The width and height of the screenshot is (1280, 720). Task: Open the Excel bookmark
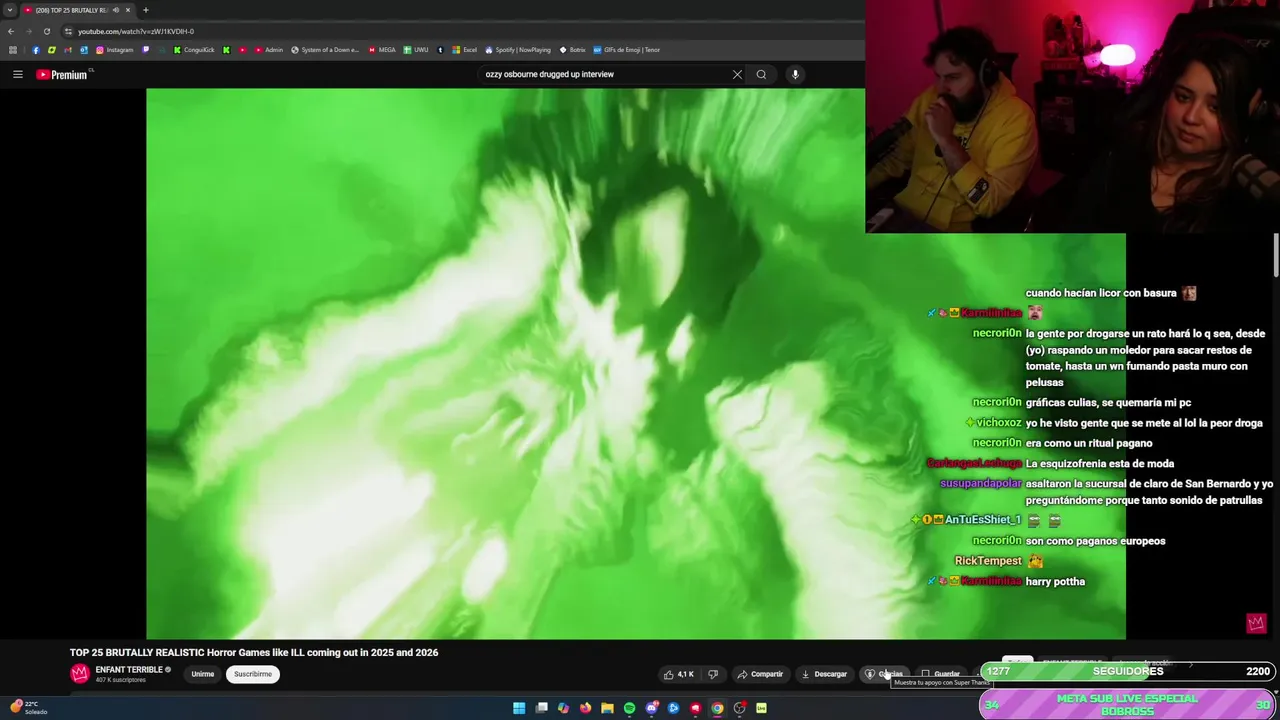(465, 49)
